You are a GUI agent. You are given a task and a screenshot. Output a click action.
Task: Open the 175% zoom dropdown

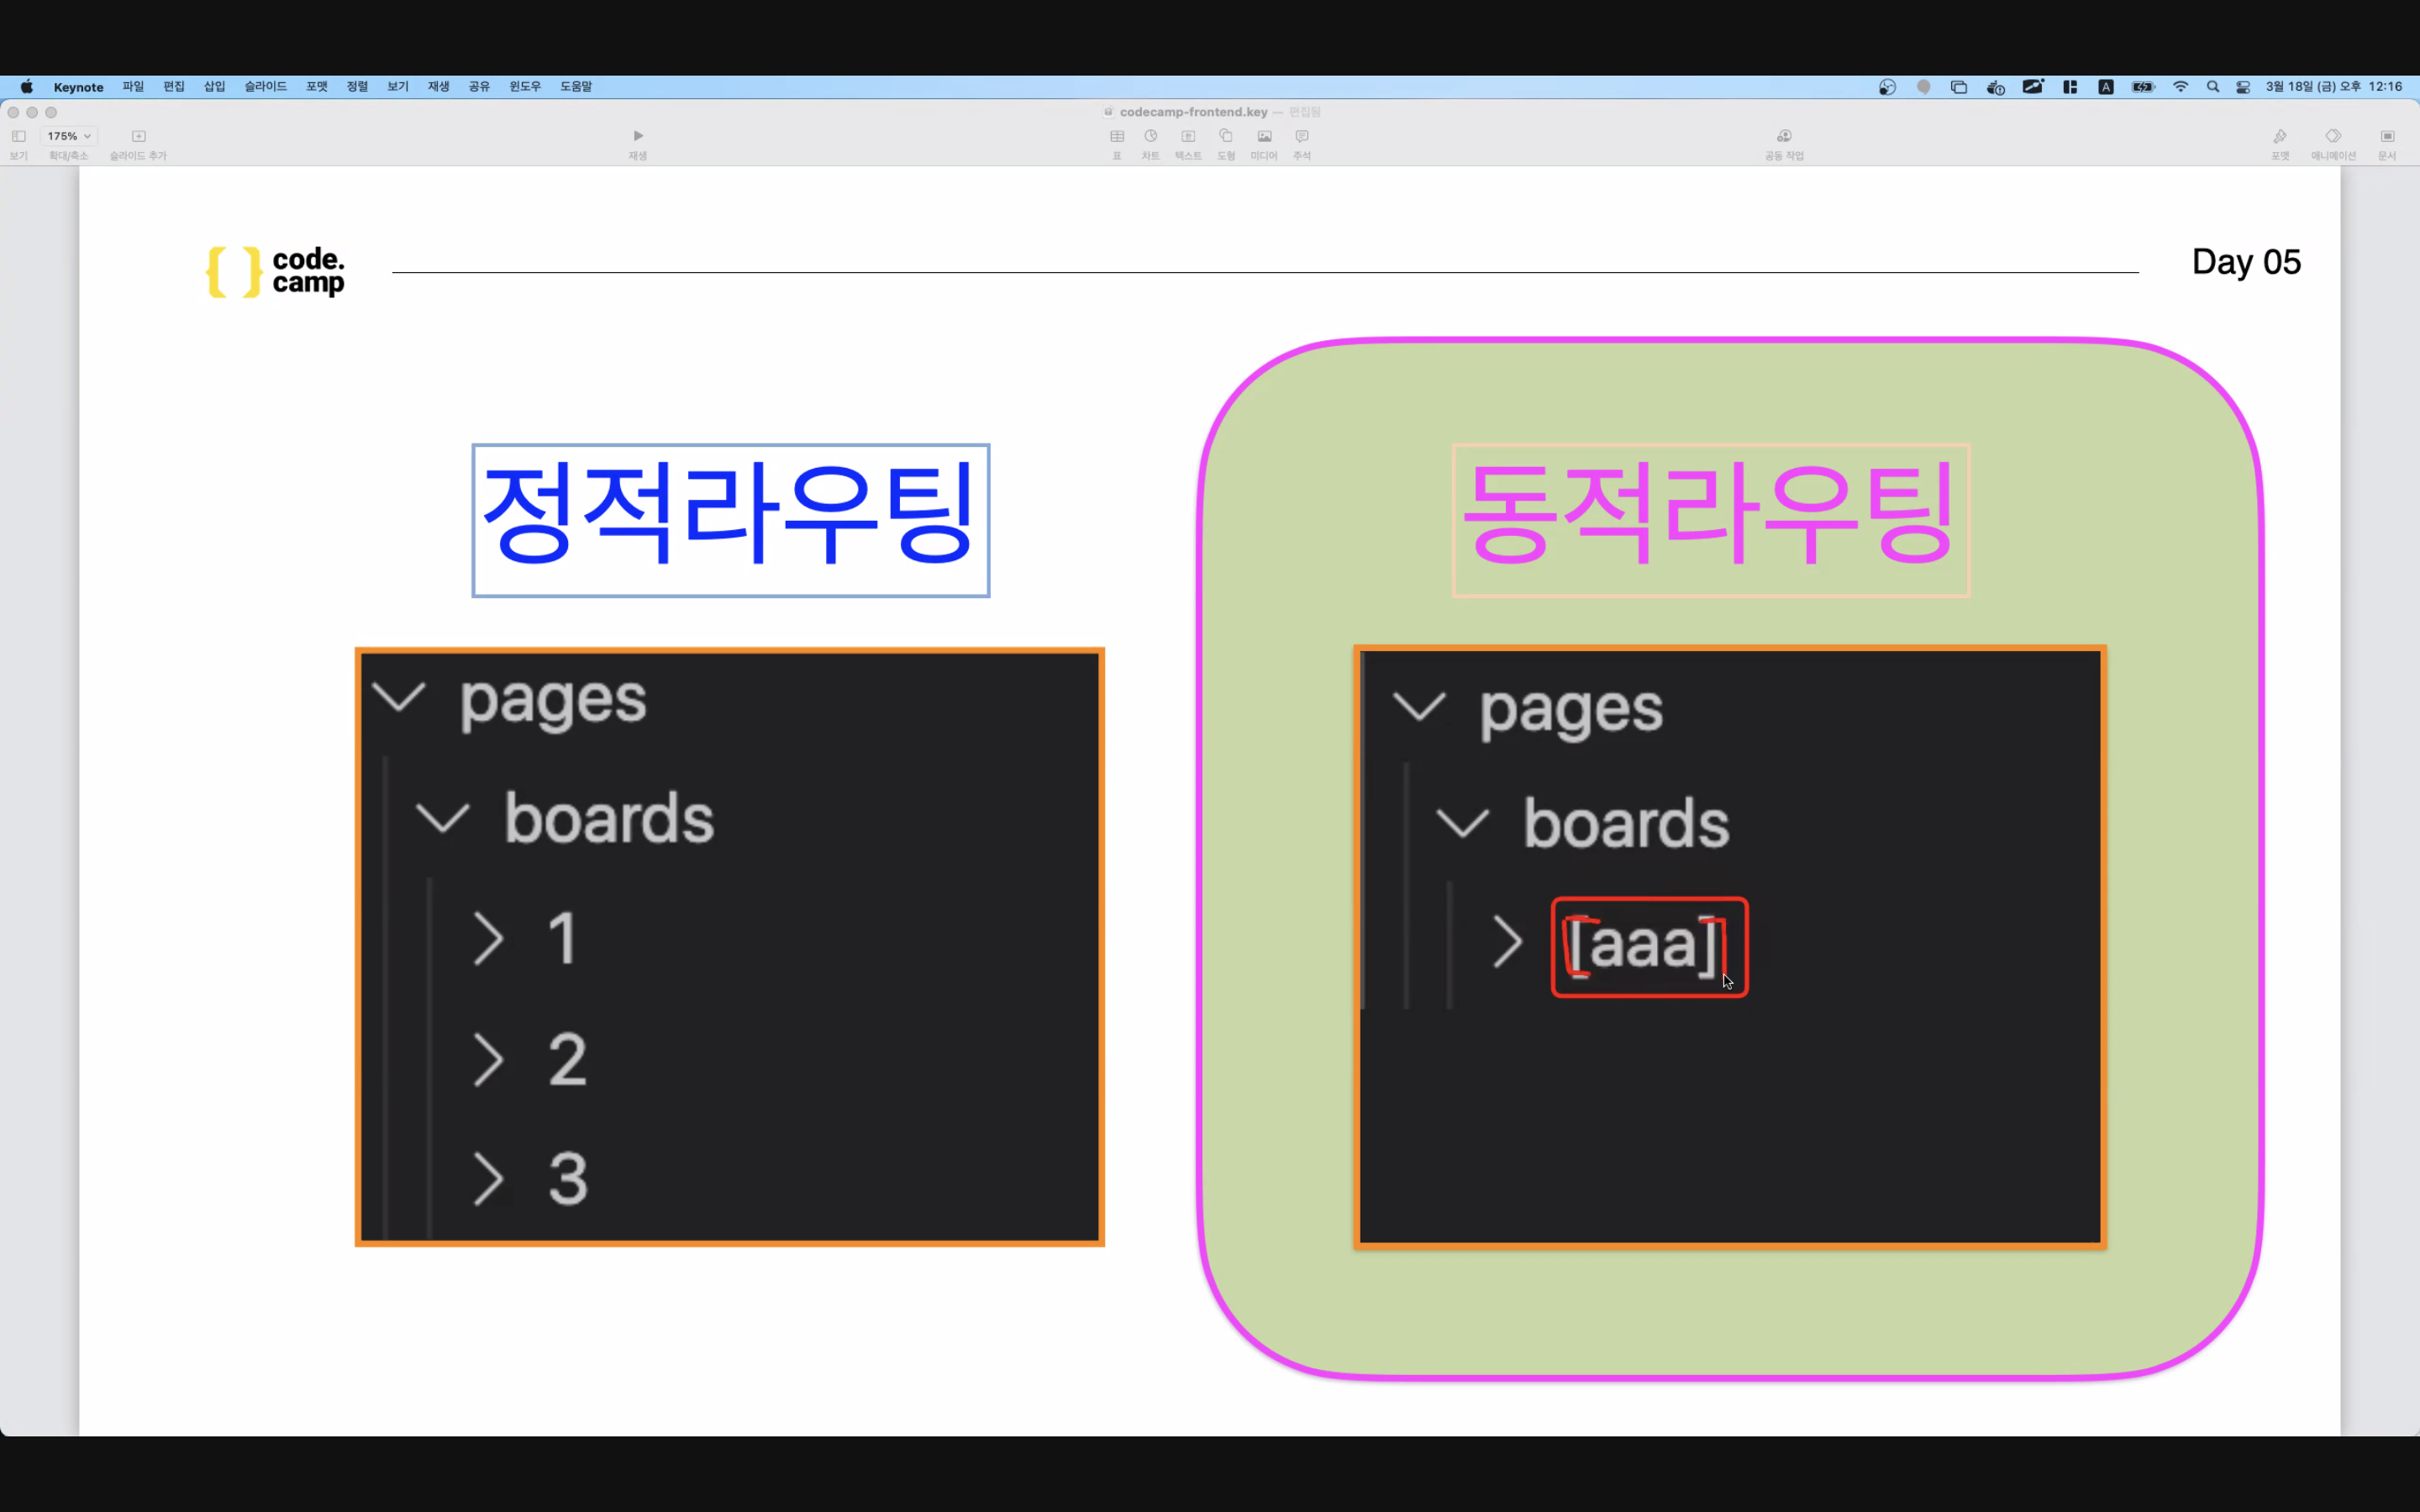[69, 136]
